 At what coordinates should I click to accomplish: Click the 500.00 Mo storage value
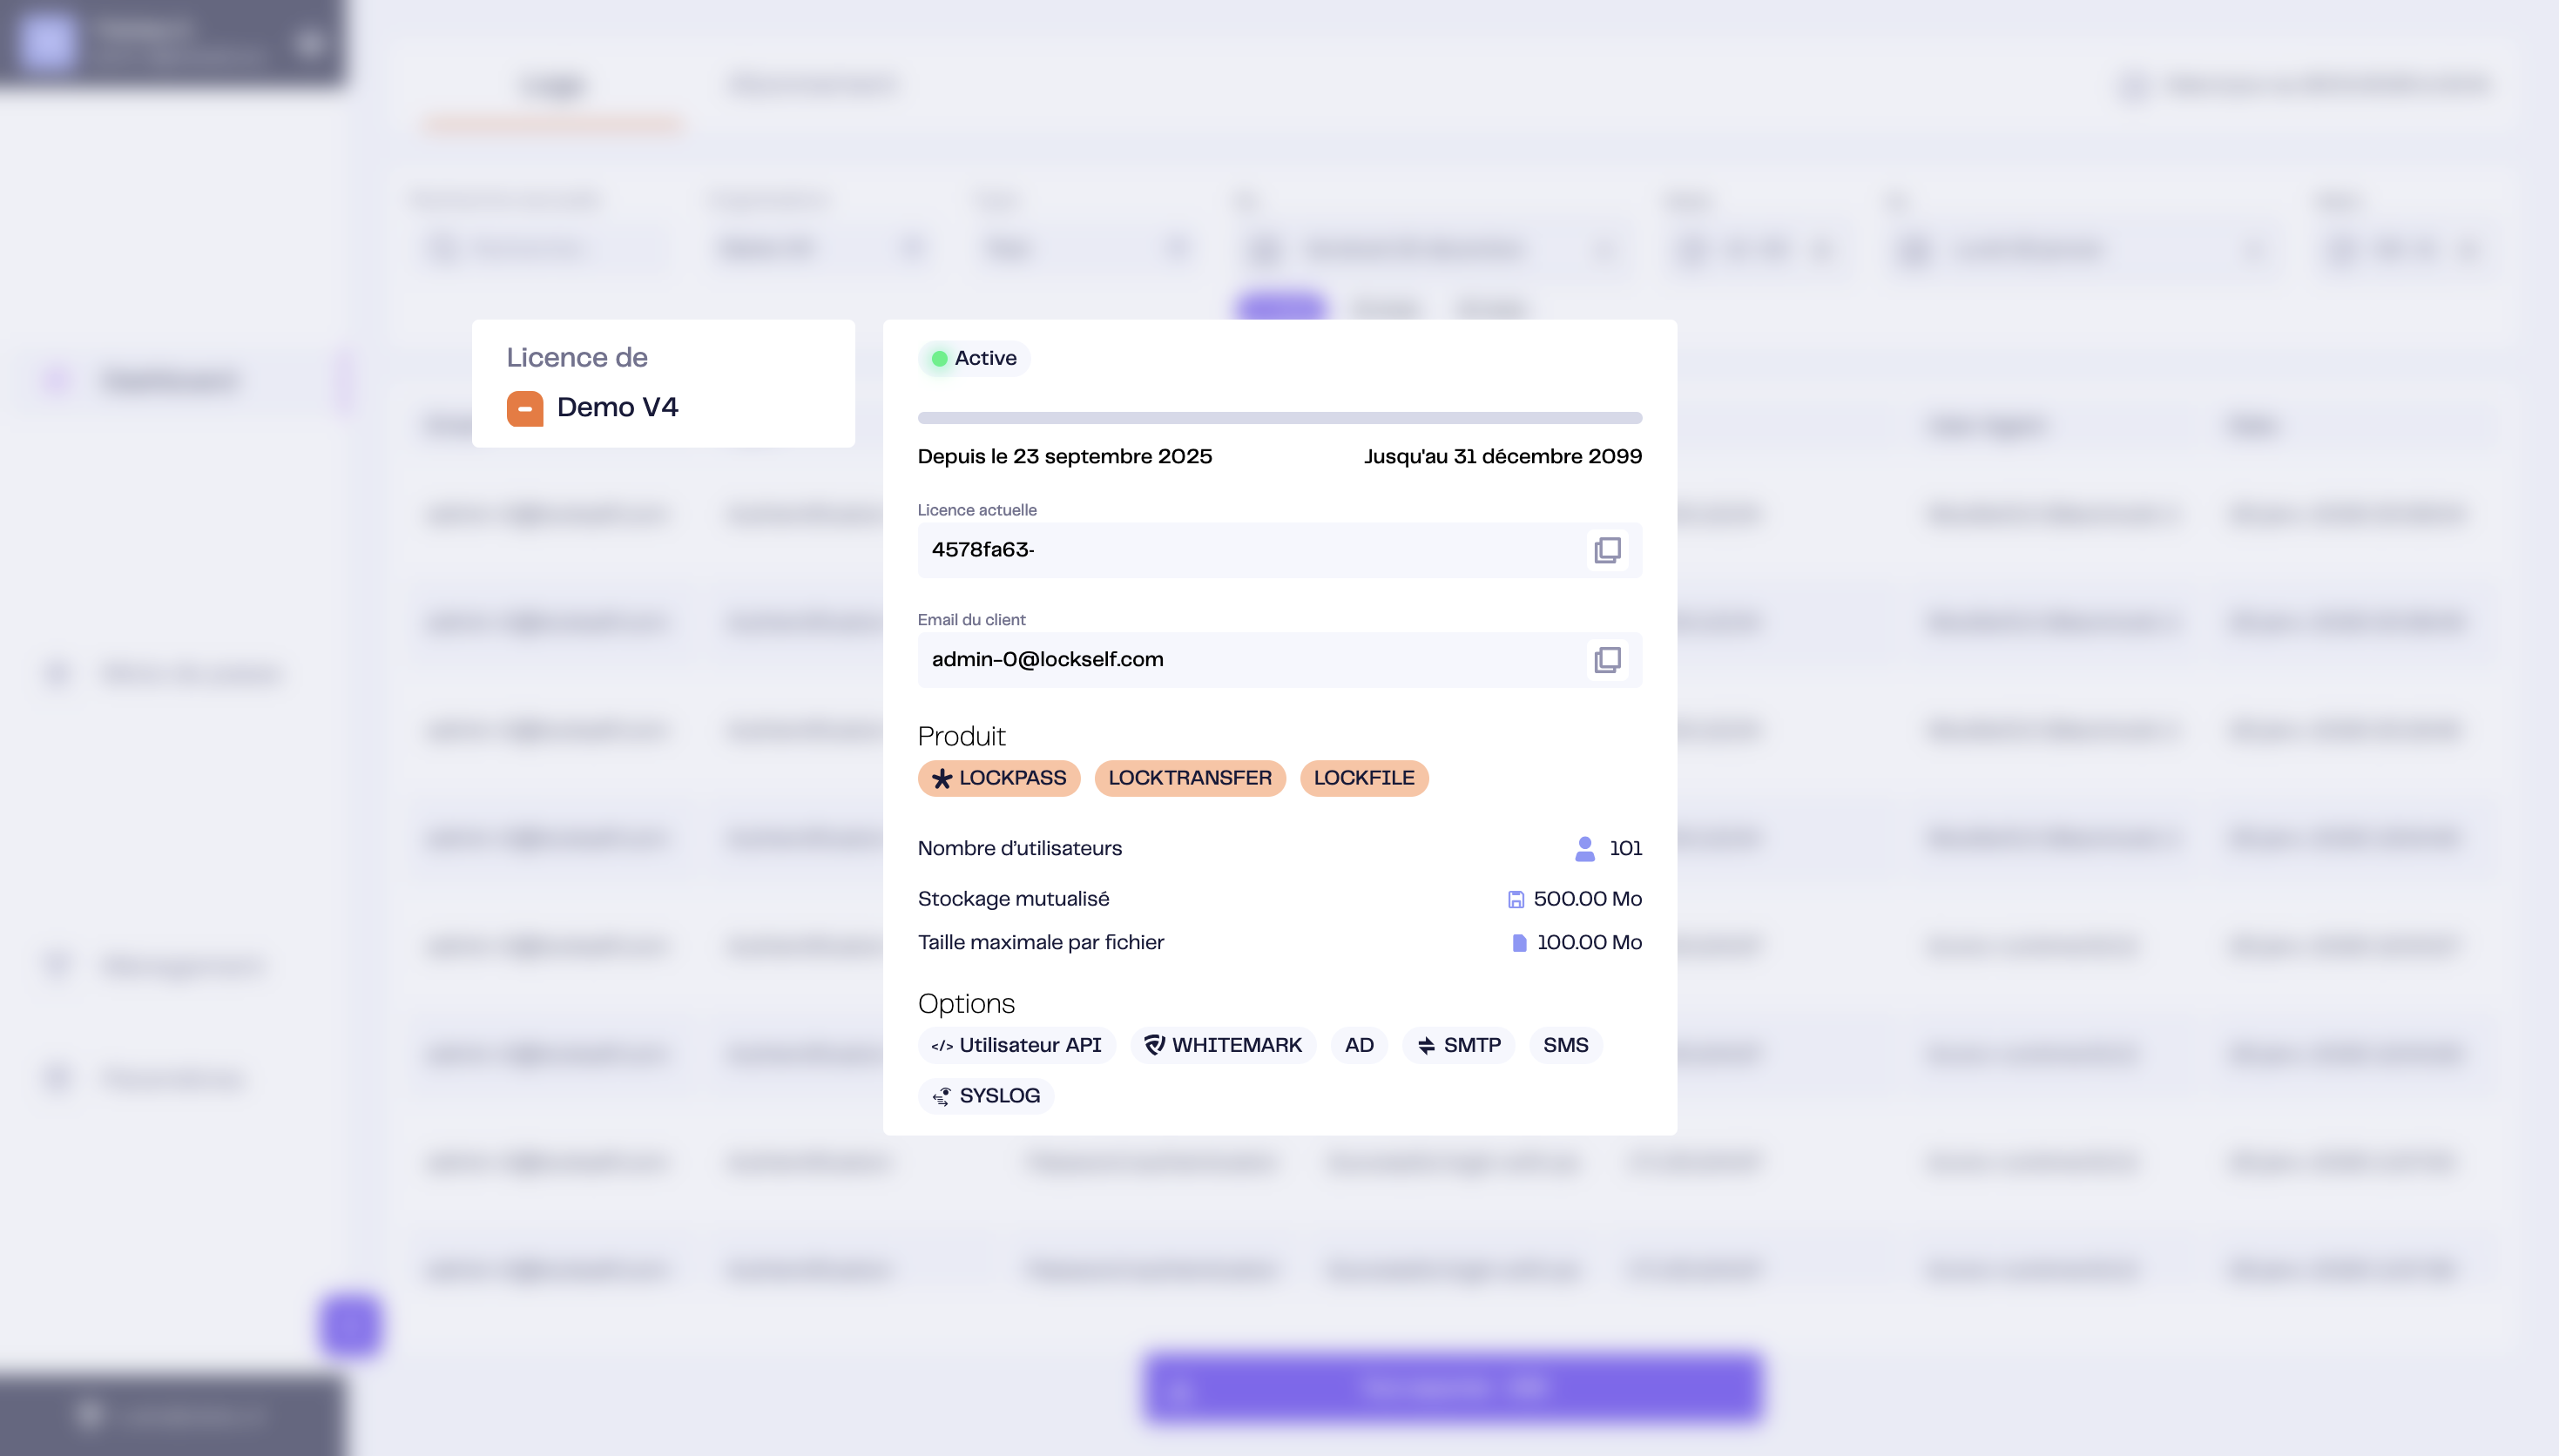coord(1588,899)
